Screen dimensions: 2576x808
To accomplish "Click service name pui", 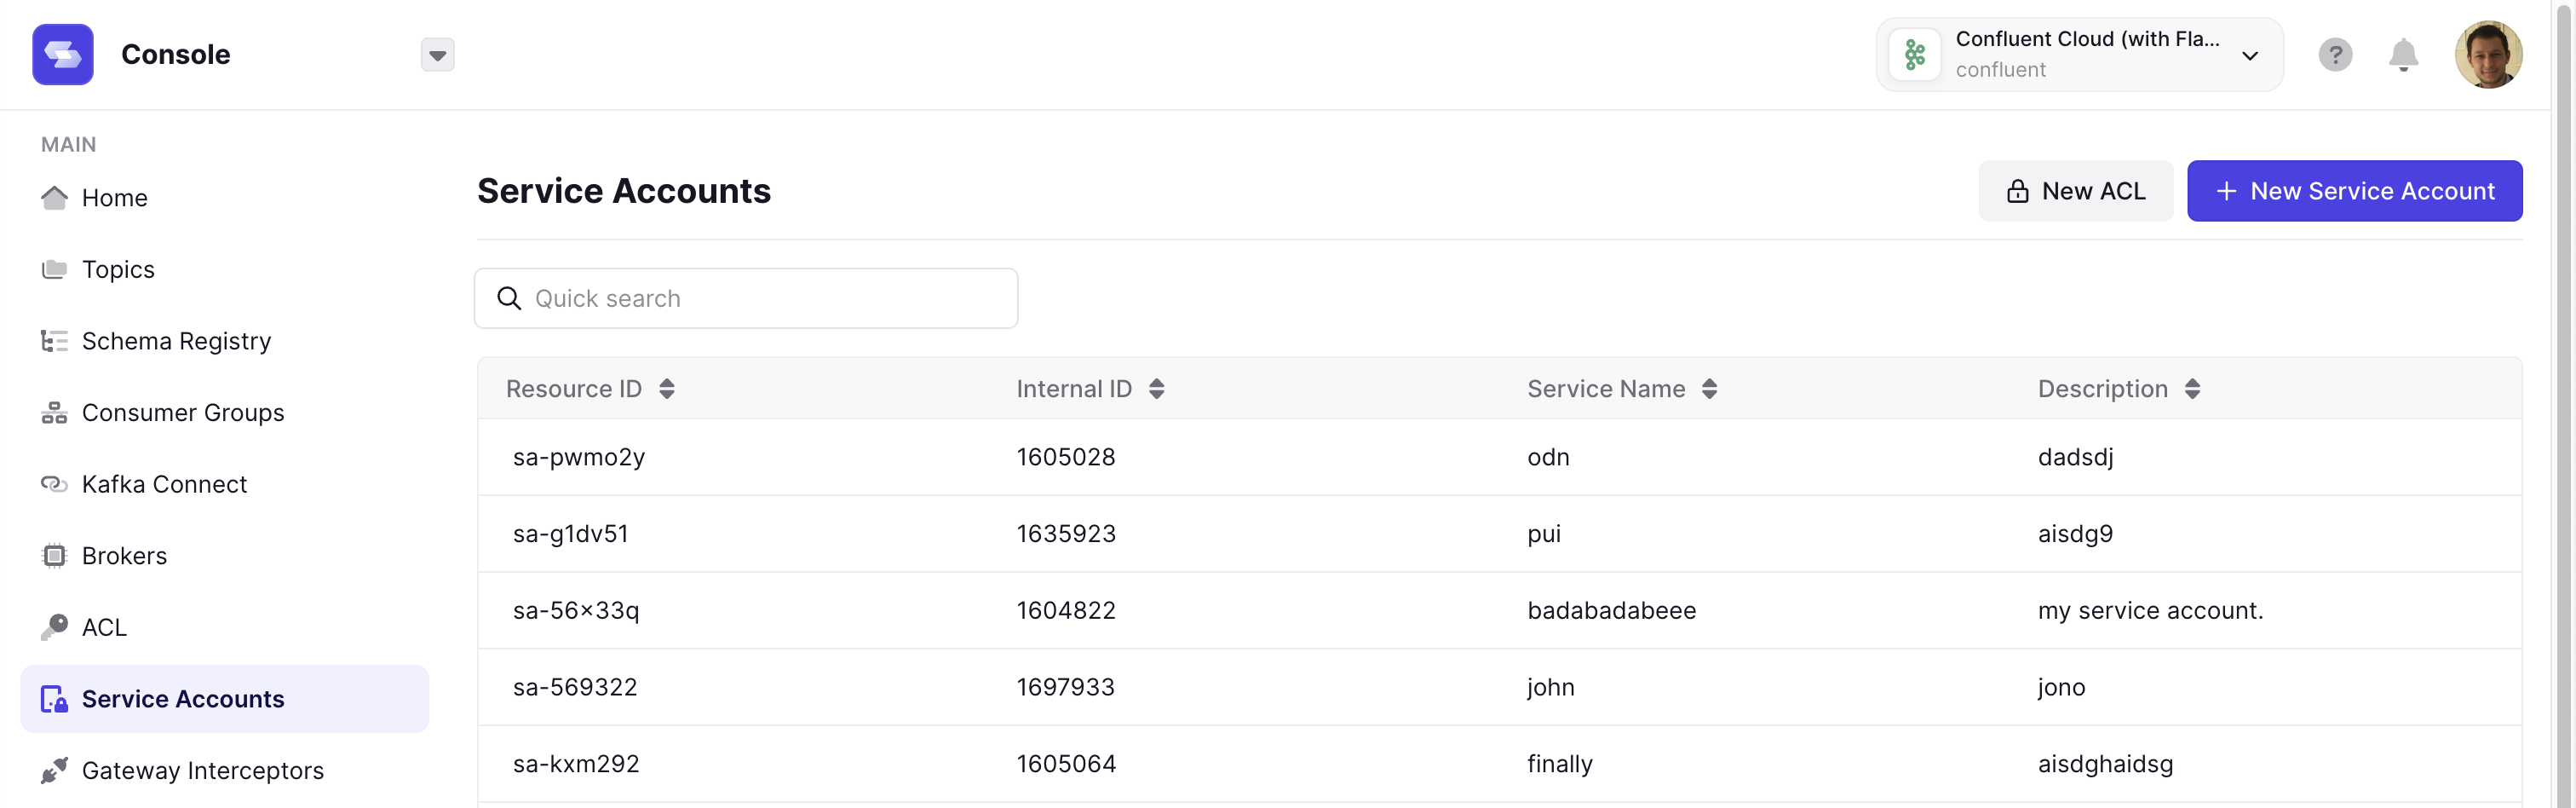I will click(1543, 534).
